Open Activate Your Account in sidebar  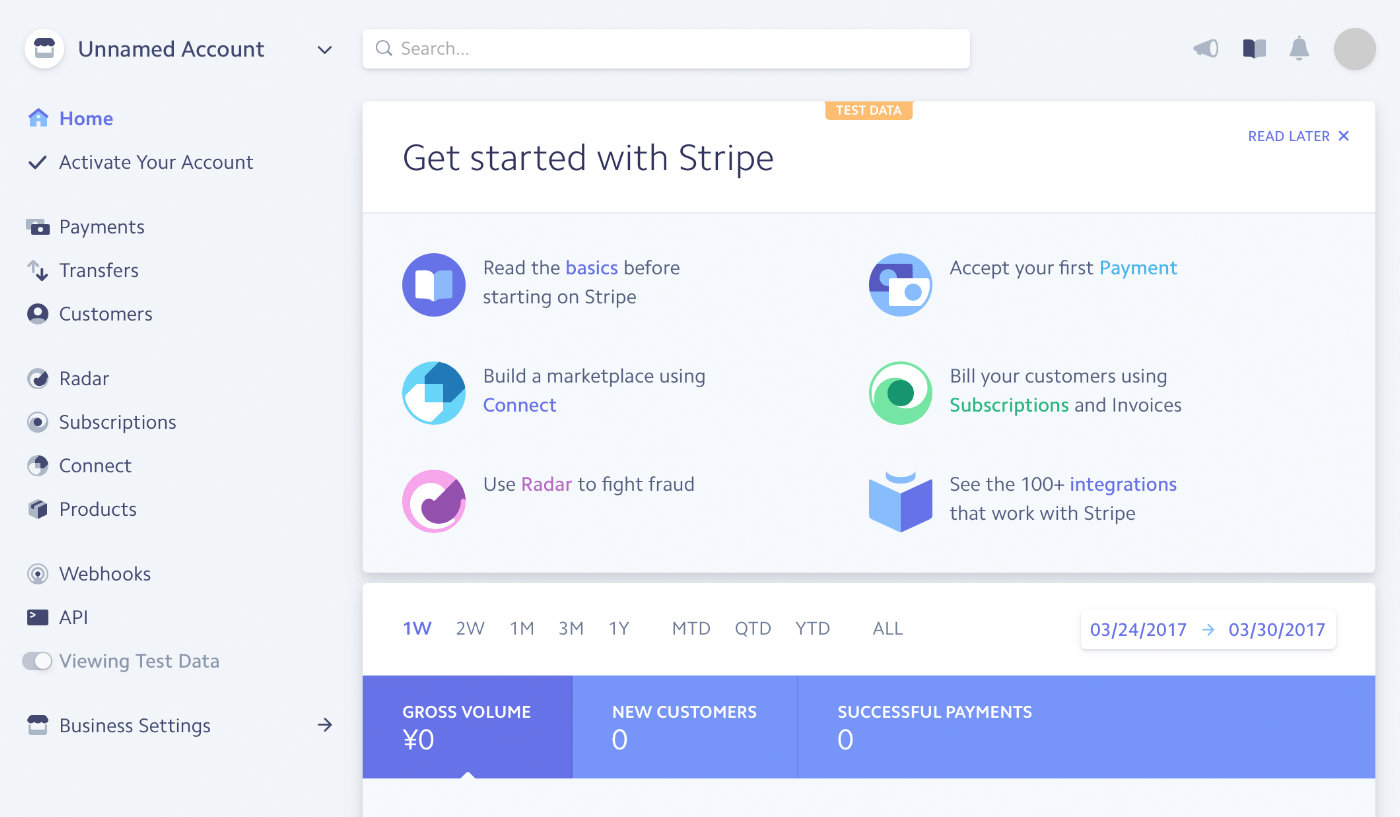pos(156,162)
